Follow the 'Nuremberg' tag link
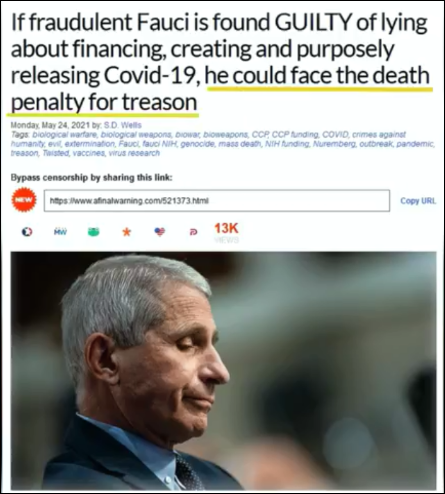The height and width of the screenshot is (494, 445). point(334,144)
